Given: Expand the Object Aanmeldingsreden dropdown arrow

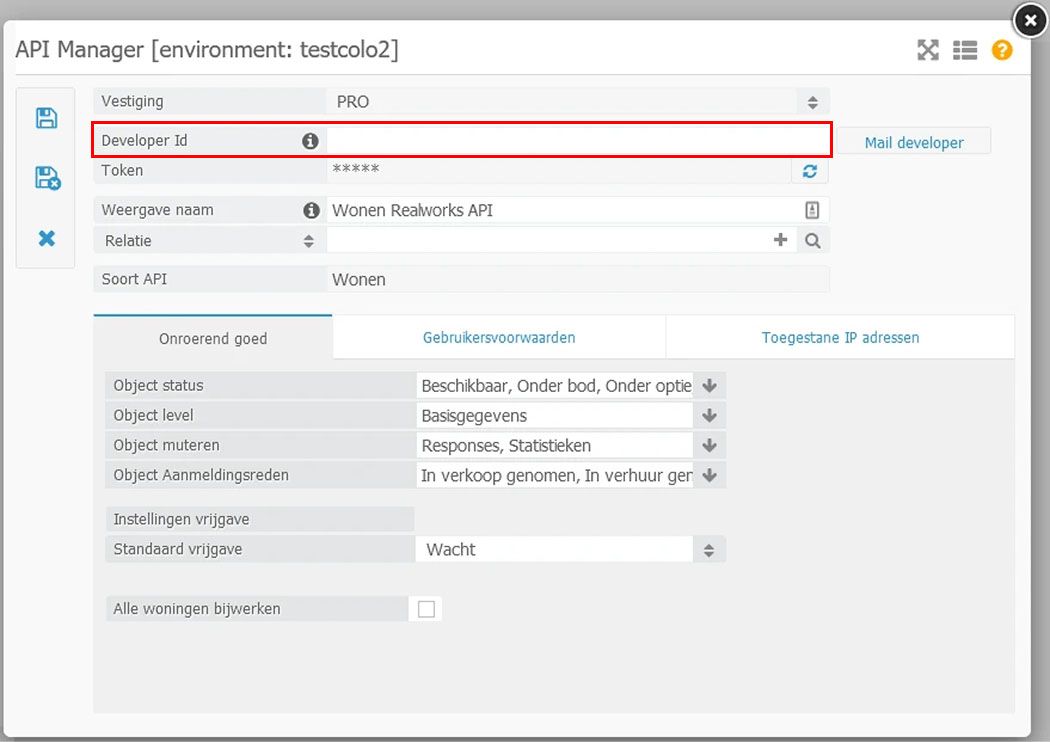Looking at the screenshot, I should 710,475.
